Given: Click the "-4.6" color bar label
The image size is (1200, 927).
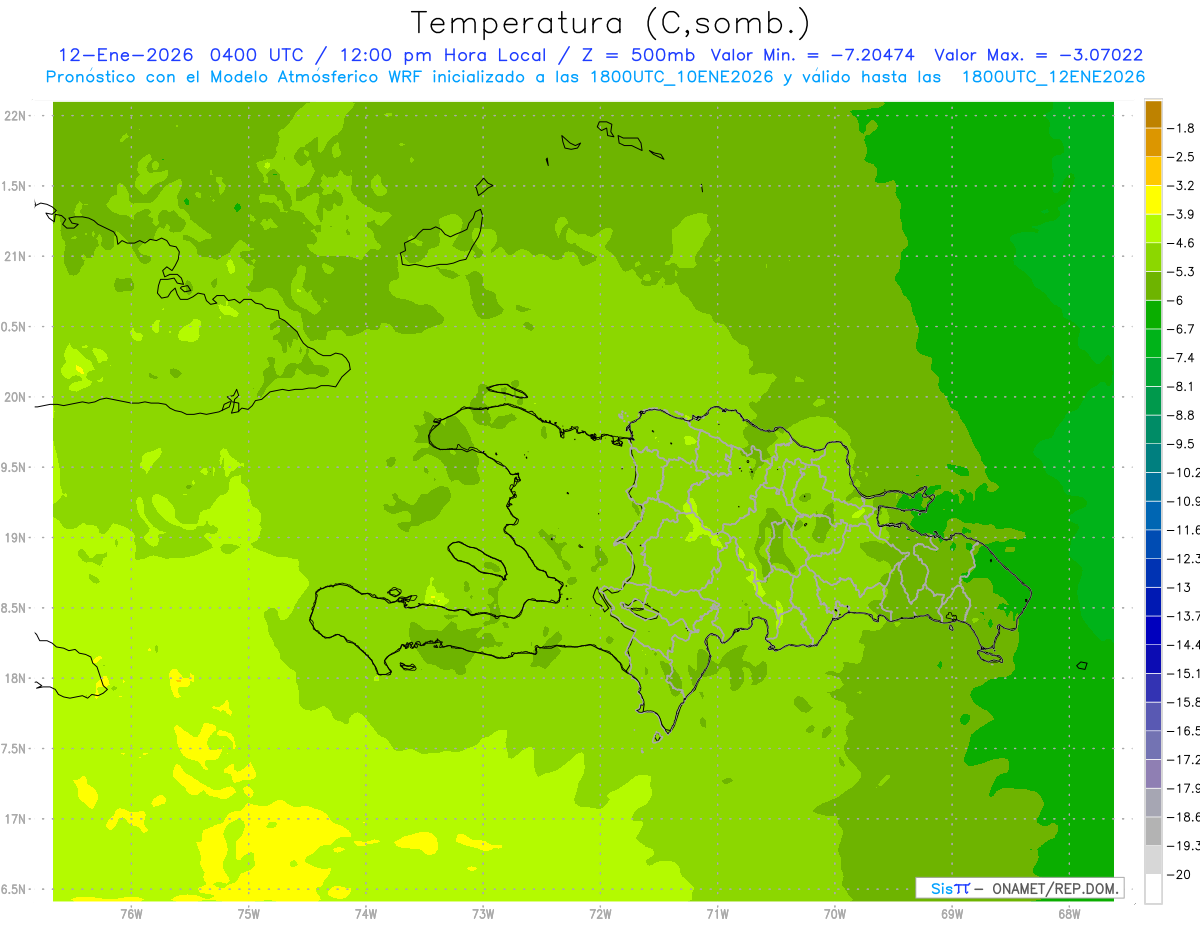Looking at the screenshot, I should (1181, 243).
